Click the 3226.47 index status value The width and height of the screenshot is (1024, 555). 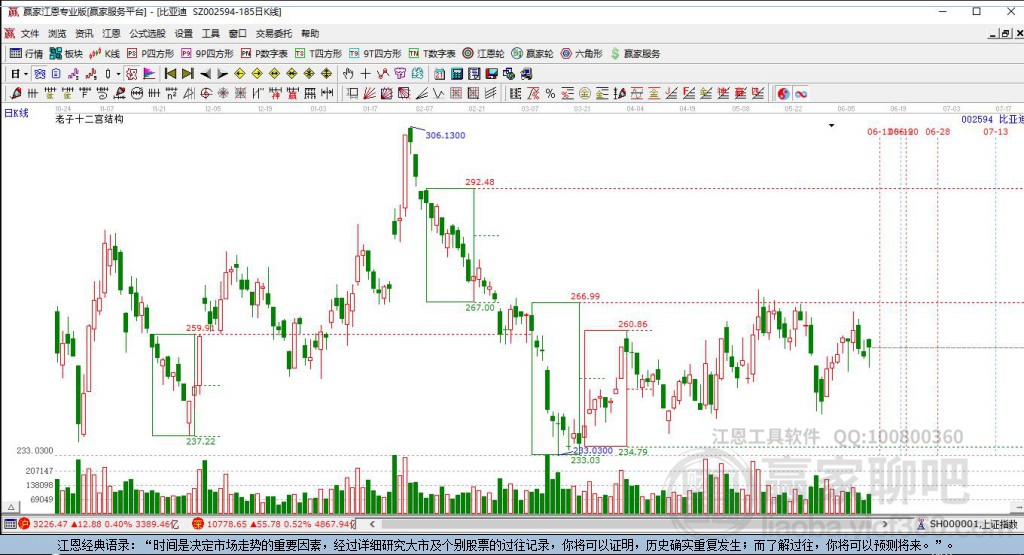[x=50, y=524]
